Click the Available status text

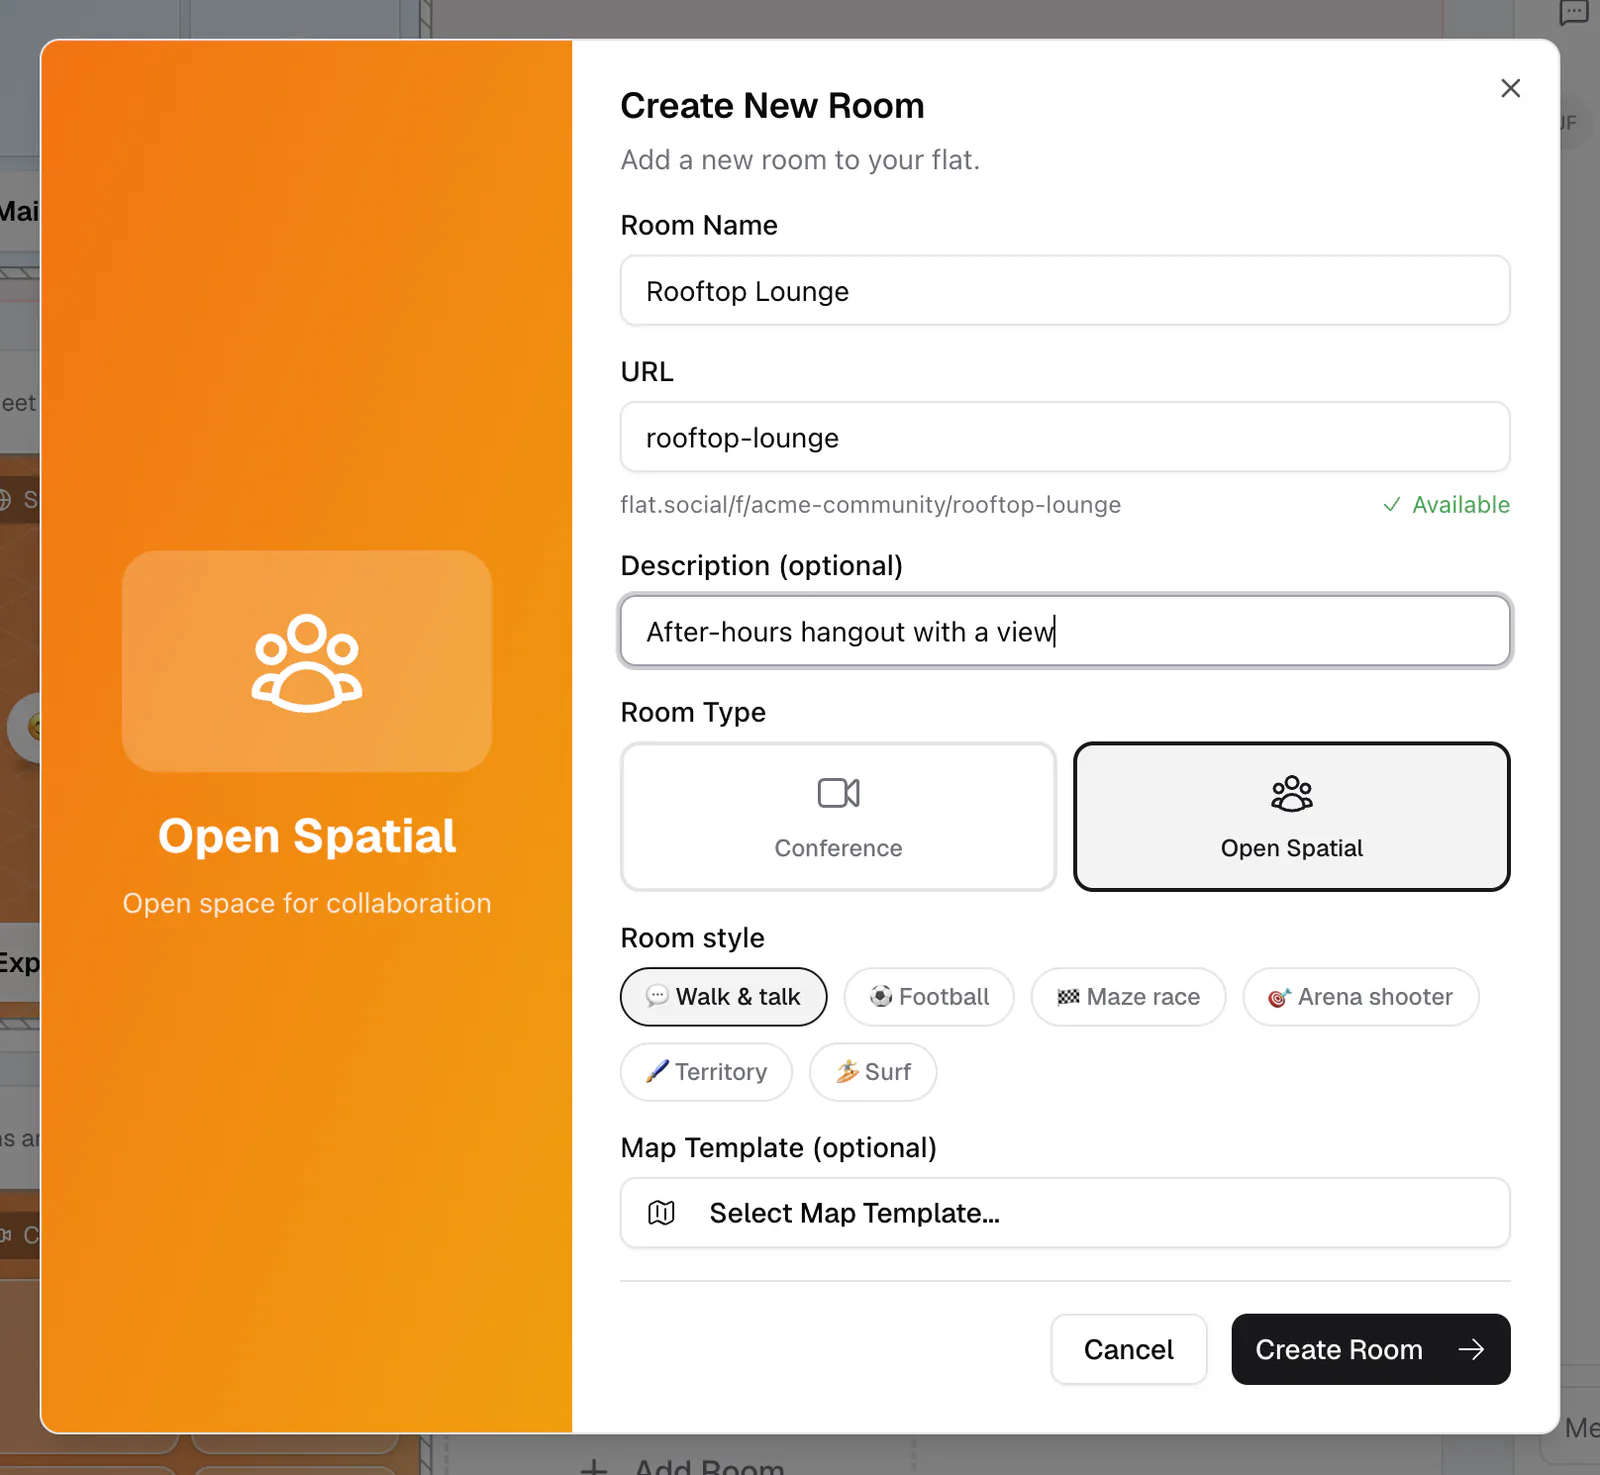coord(1460,505)
